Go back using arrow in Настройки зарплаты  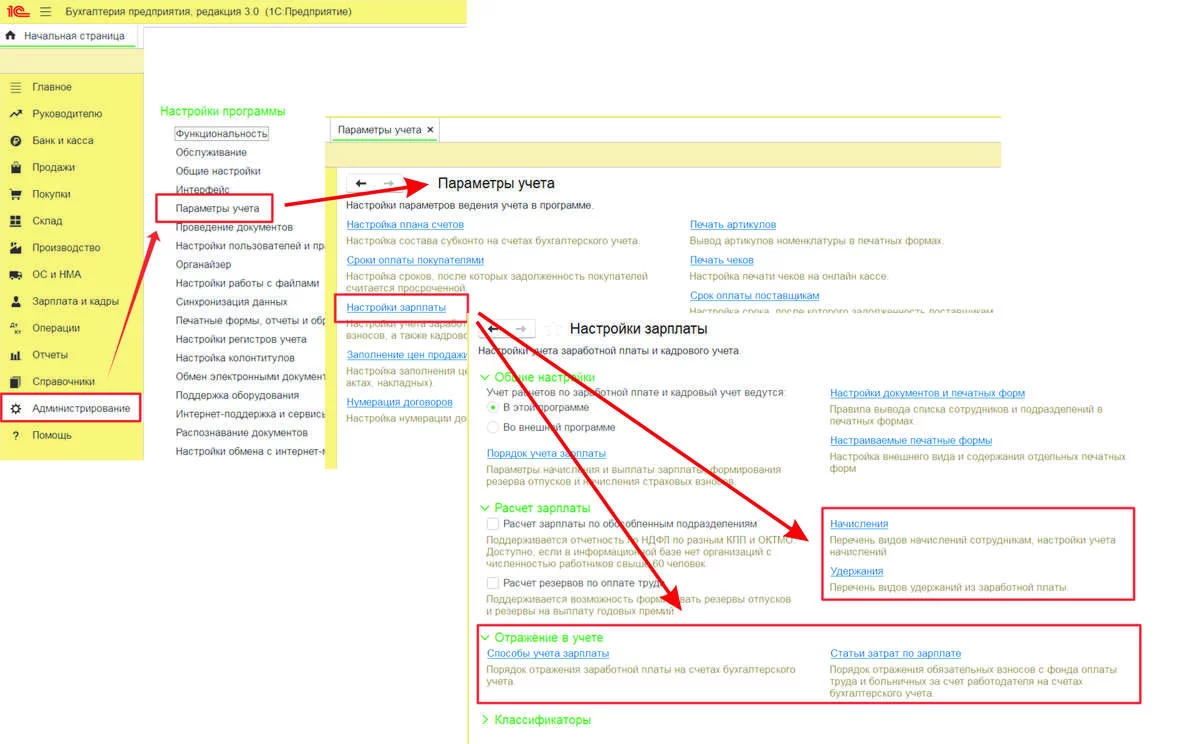click(493, 328)
